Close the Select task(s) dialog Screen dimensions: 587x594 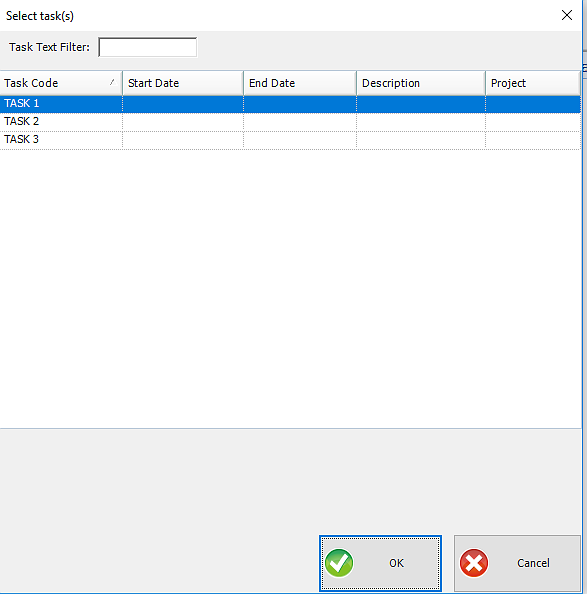click(x=567, y=15)
